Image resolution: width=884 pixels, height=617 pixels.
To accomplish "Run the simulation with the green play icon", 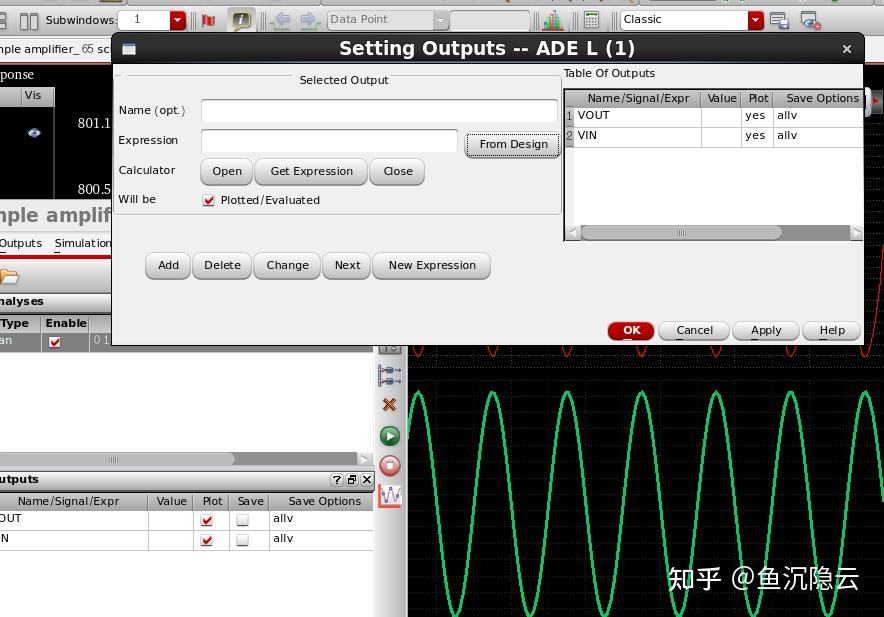I will pyautogui.click(x=389, y=435).
